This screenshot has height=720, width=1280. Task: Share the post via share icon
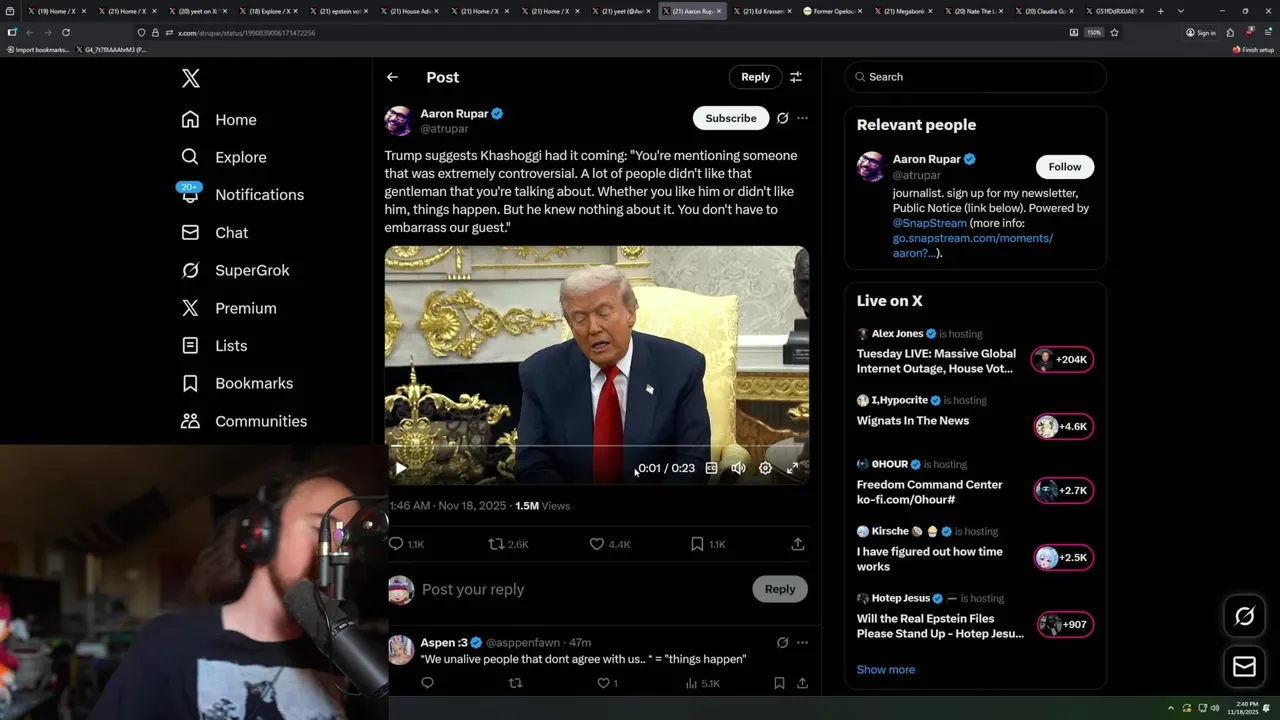point(797,544)
